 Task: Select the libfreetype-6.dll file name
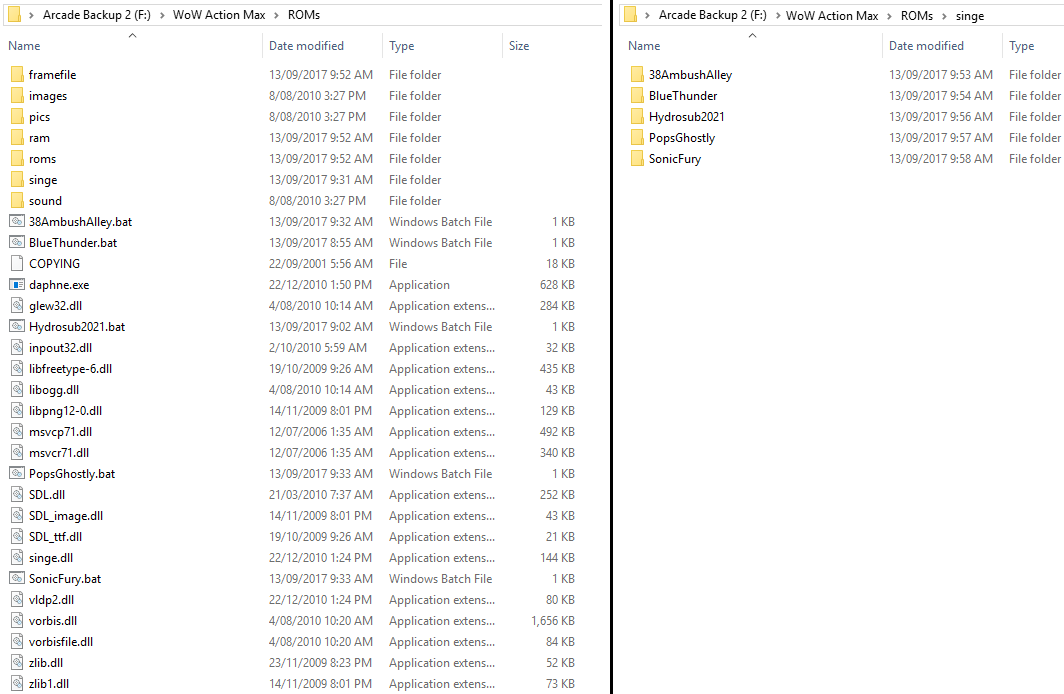(71, 368)
